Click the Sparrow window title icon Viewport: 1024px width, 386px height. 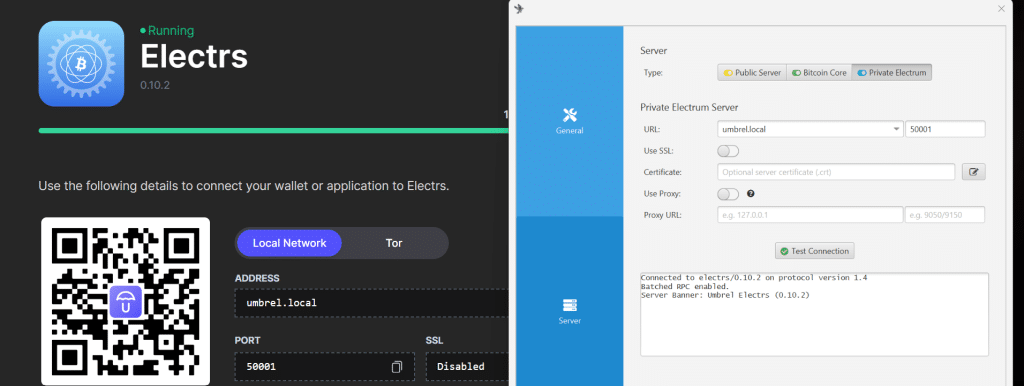(x=519, y=8)
